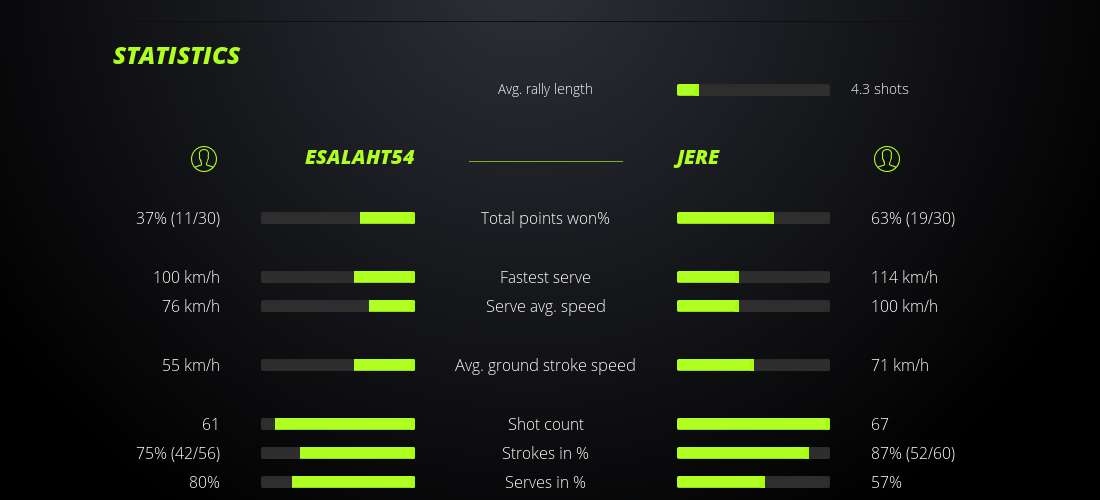1100x500 pixels.
Task: Click JERE's Avg. ground stroke speed bar
Action: (753, 365)
